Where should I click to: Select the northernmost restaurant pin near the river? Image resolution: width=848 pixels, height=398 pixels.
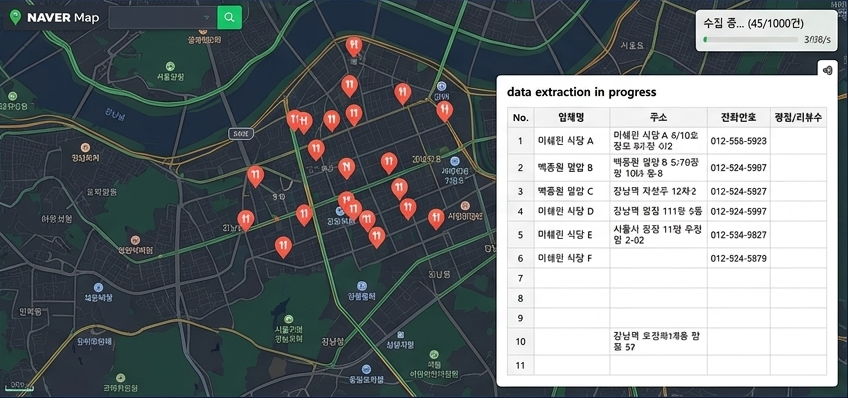click(x=354, y=47)
